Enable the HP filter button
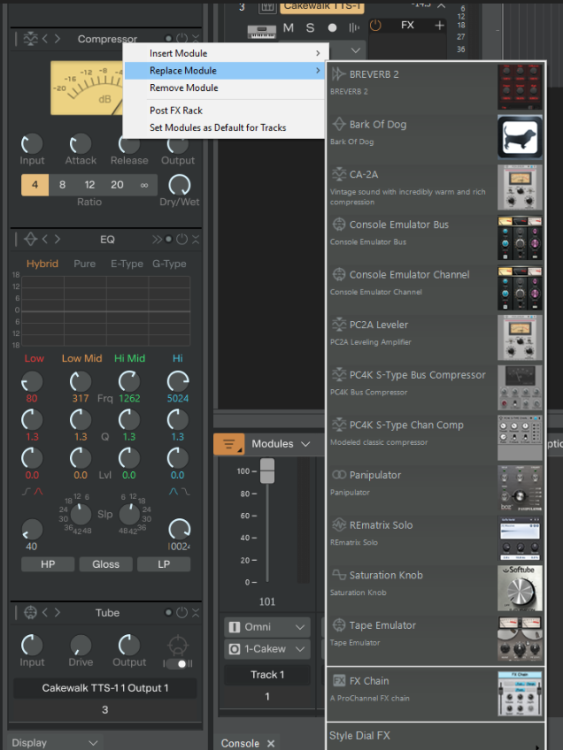This screenshot has width=563, height=750. coord(48,564)
